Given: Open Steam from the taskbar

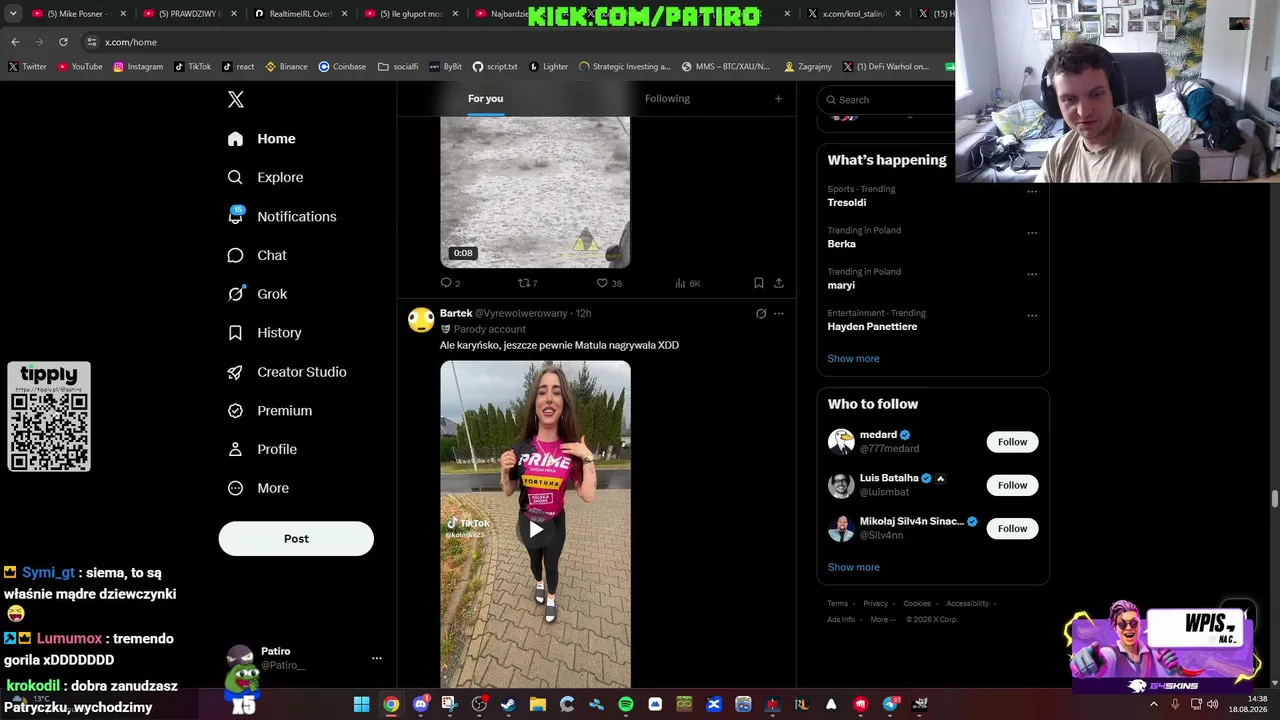Looking at the screenshot, I should click(x=508, y=704).
